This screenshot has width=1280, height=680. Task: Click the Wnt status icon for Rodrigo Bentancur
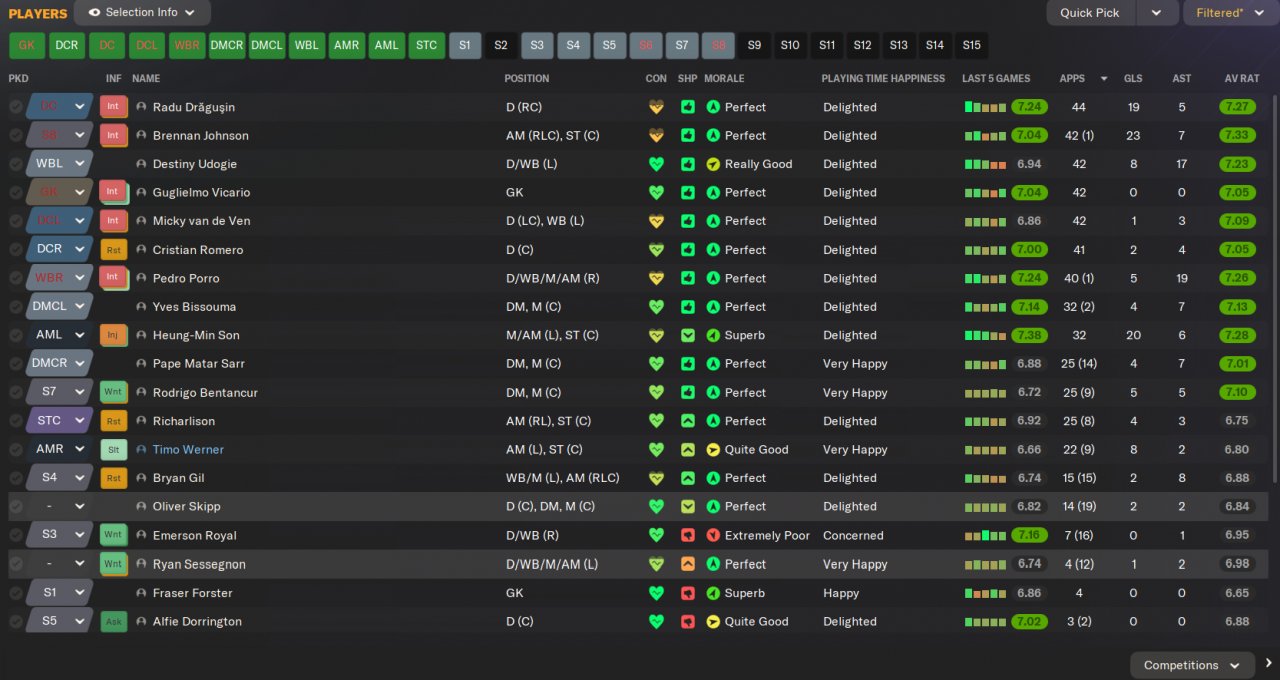click(x=113, y=393)
